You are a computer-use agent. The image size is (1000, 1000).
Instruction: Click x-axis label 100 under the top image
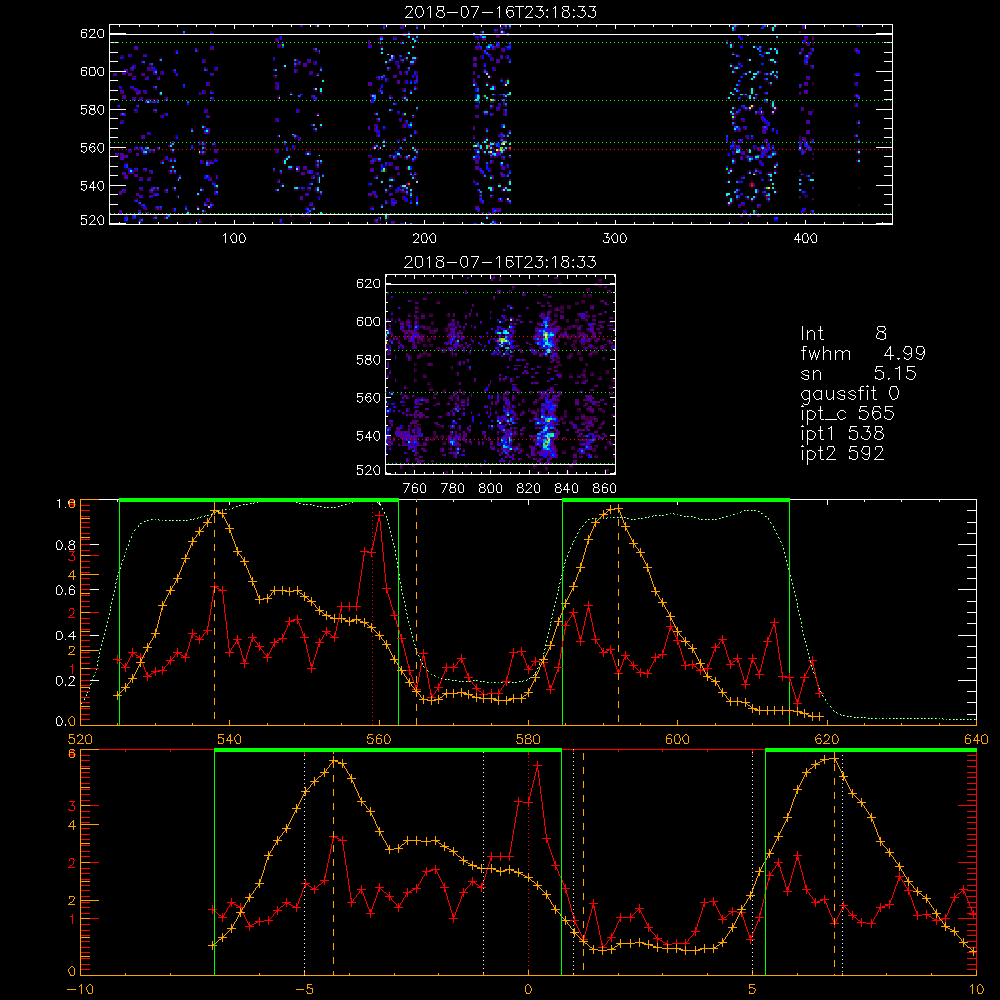pyautogui.click(x=234, y=239)
